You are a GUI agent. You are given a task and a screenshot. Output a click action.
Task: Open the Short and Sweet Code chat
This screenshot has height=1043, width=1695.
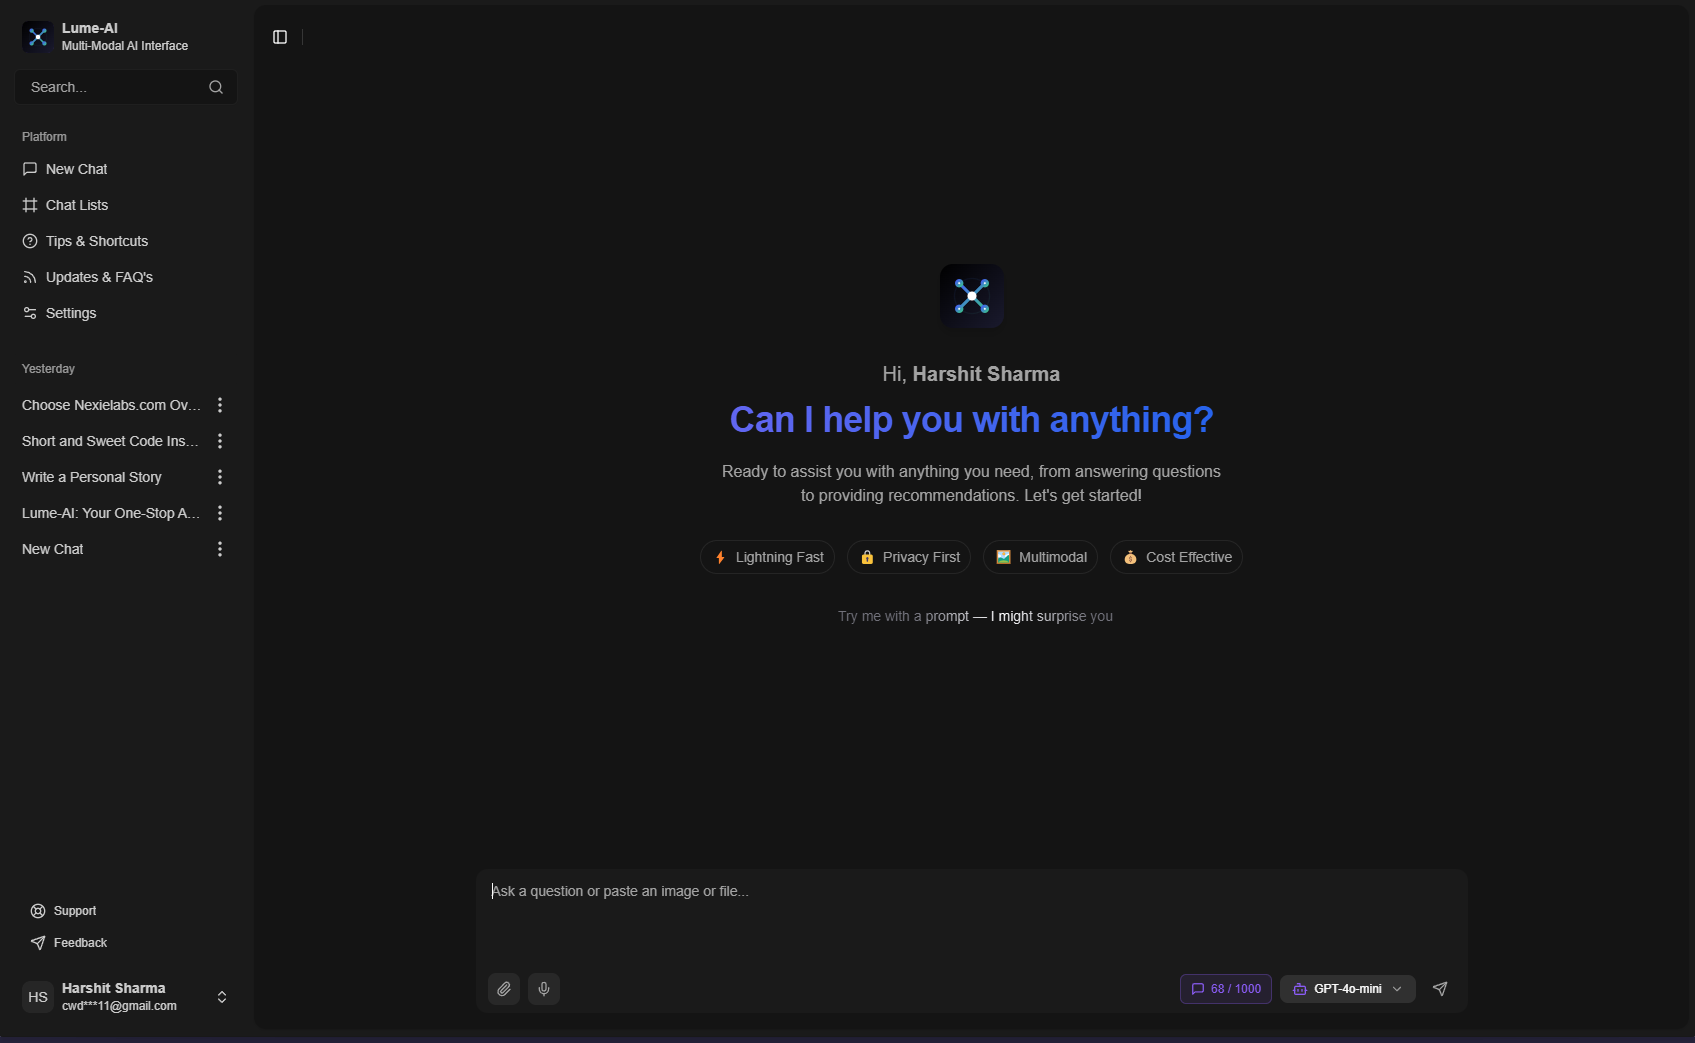tap(112, 441)
